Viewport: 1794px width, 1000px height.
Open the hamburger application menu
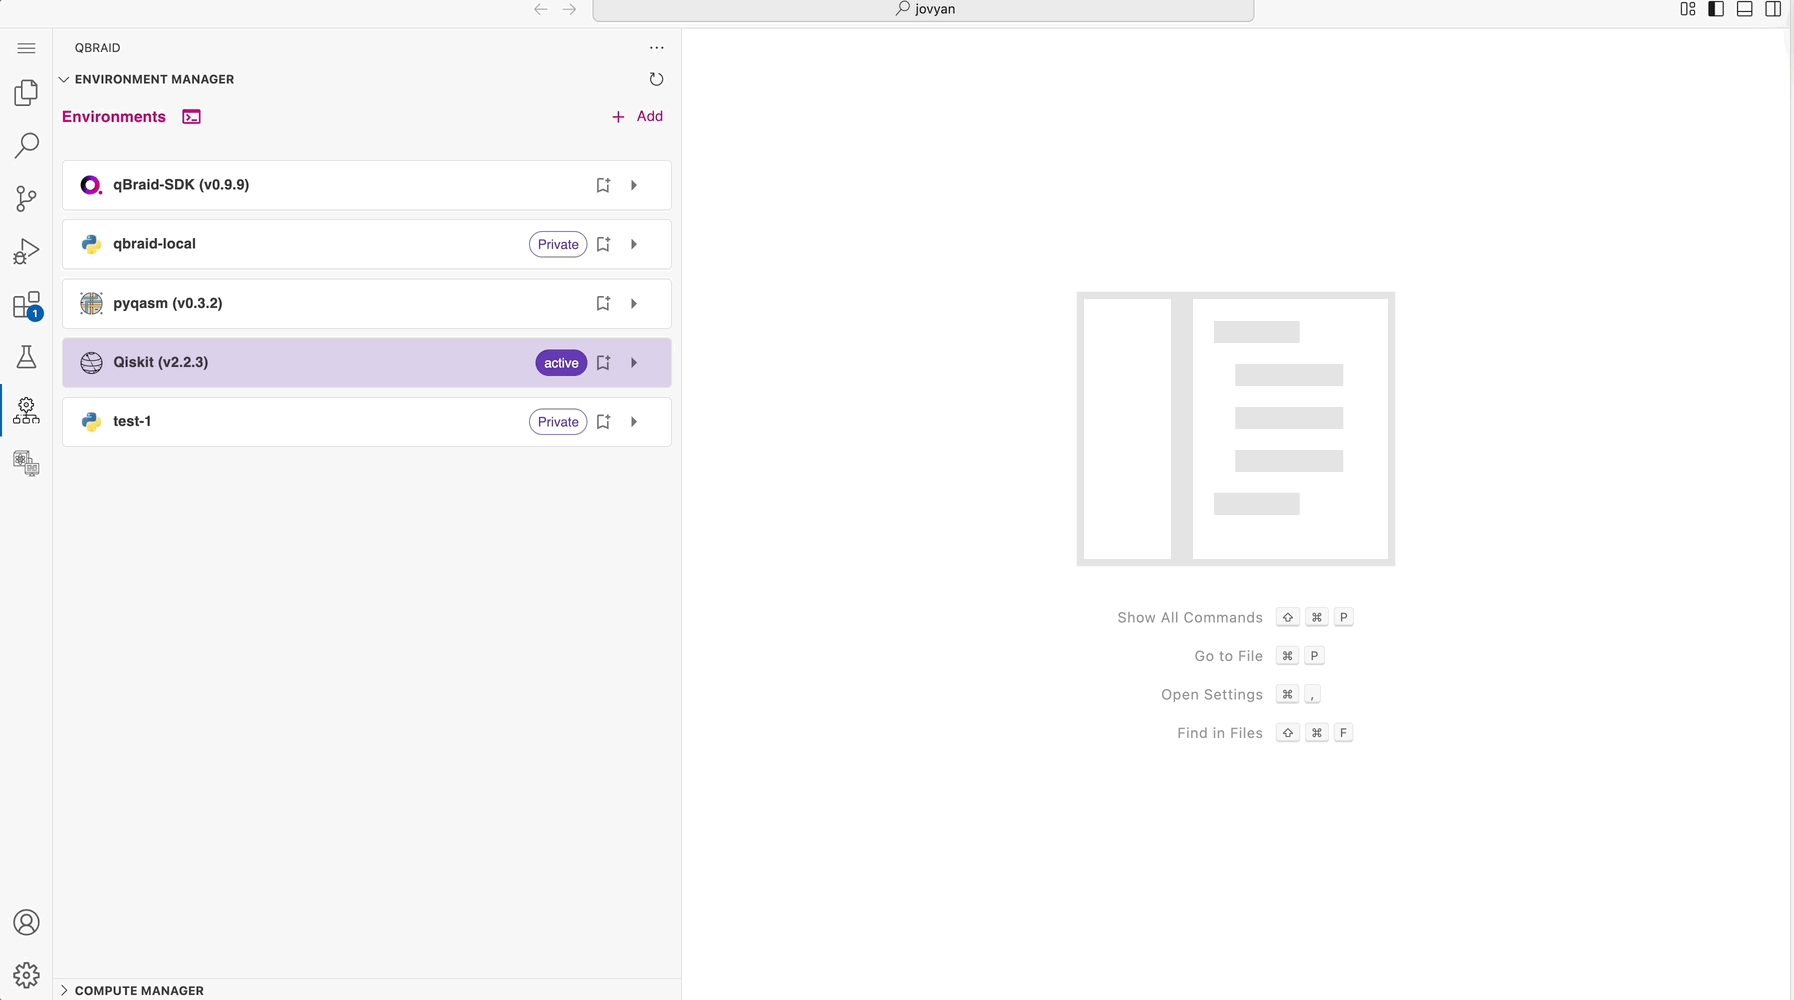point(27,48)
